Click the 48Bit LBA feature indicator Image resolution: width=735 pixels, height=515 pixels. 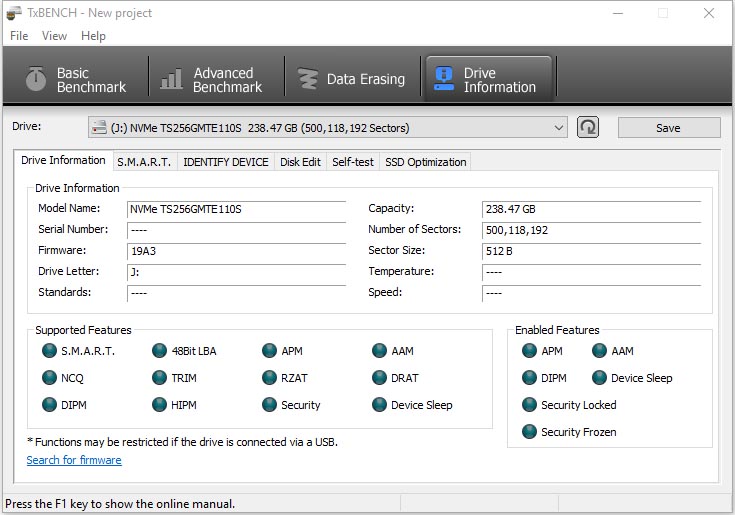pos(159,351)
